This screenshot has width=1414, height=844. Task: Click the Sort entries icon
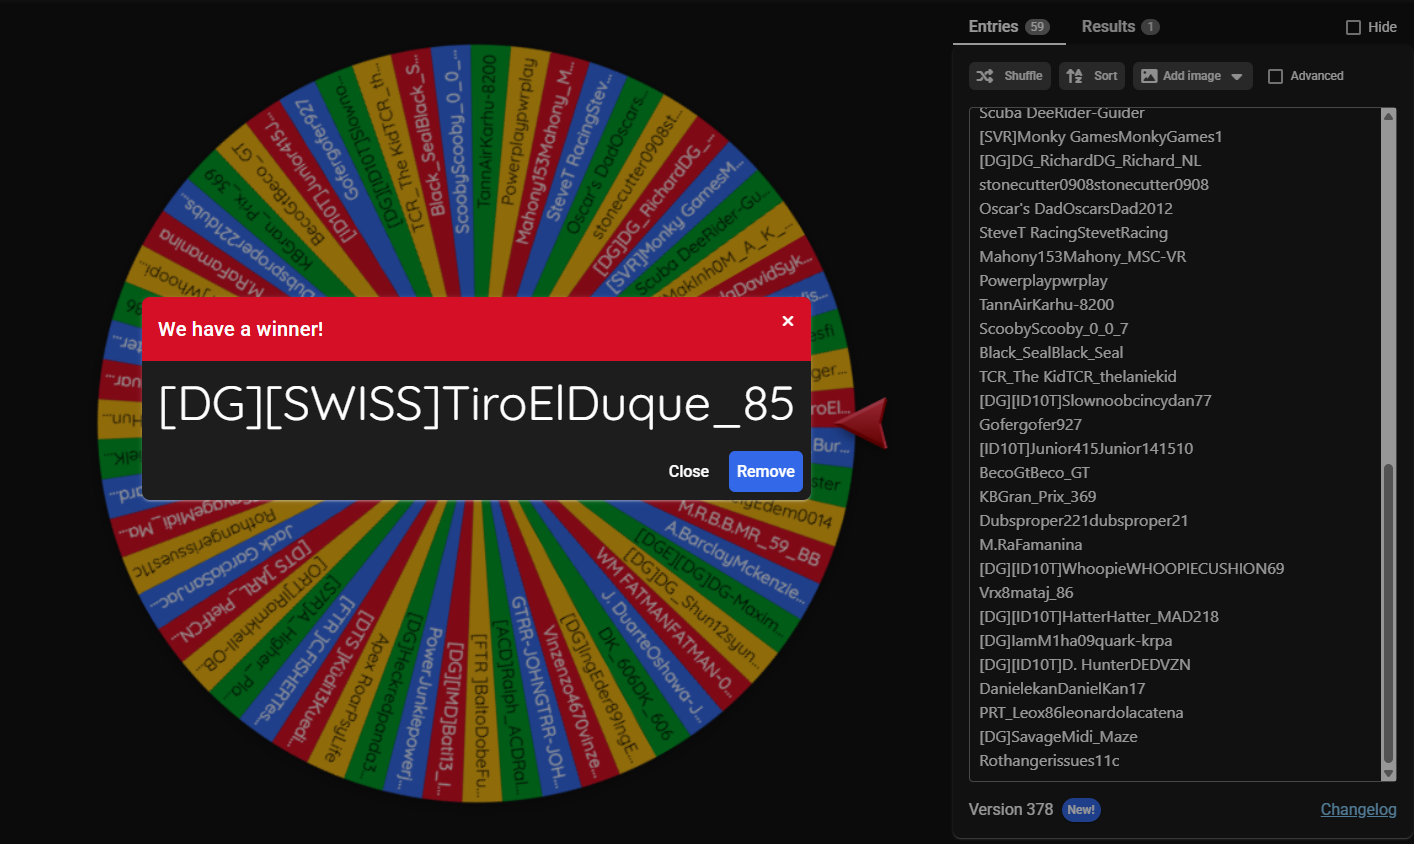pyautogui.click(x=1074, y=76)
